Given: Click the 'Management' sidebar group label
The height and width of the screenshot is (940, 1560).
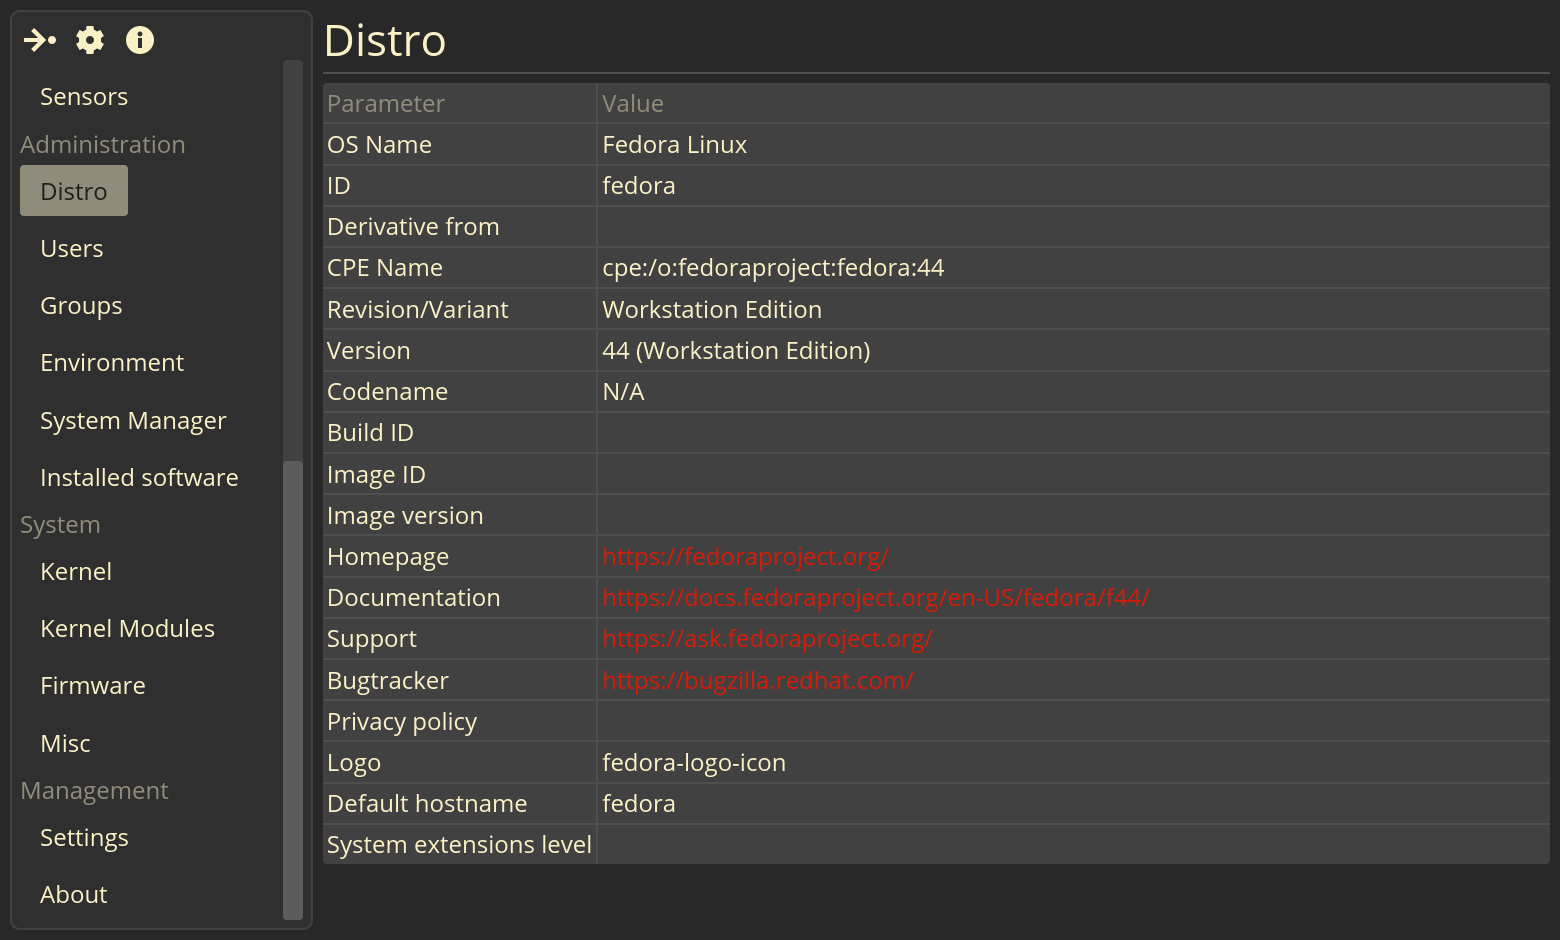Looking at the screenshot, I should point(94,791).
